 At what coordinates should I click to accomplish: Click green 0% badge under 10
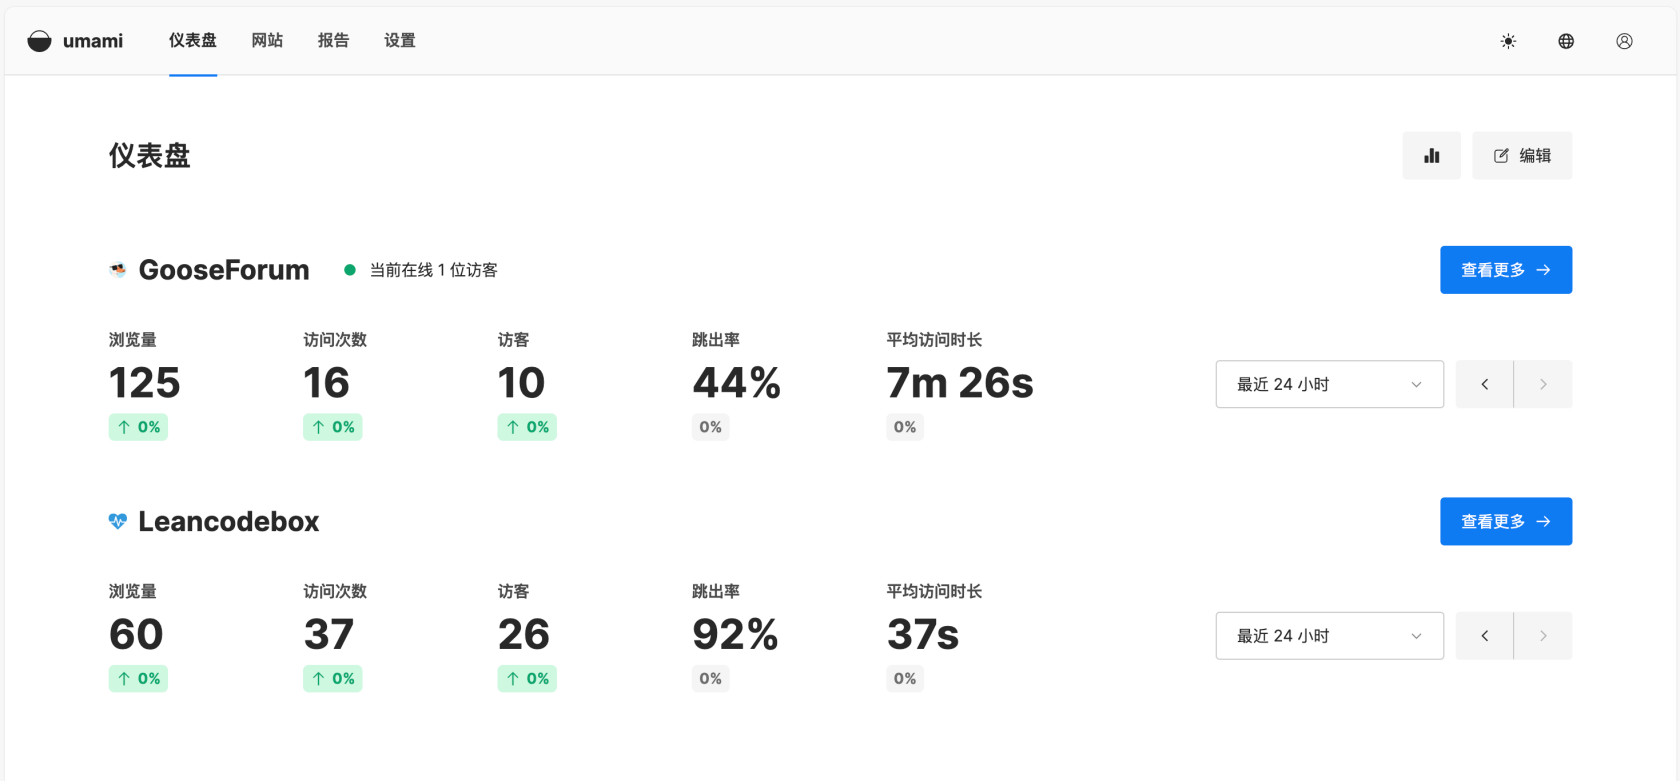[527, 427]
